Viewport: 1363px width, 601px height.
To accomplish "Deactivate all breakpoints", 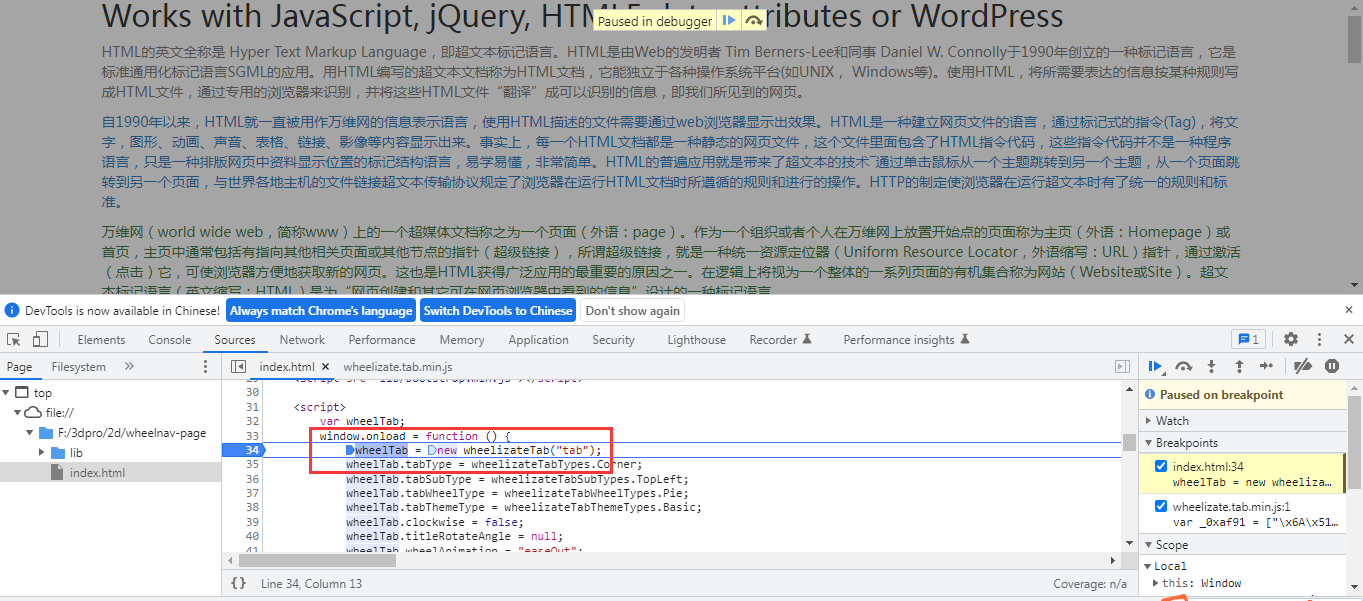I will [x=1303, y=367].
